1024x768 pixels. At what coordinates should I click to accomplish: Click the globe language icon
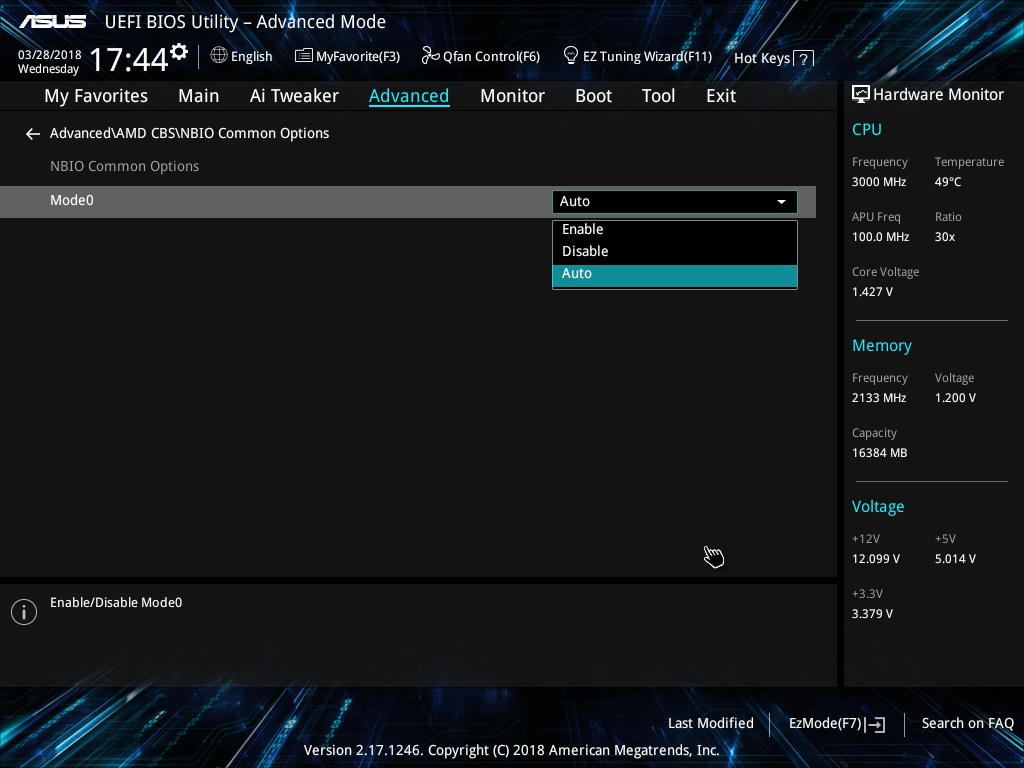pos(219,56)
